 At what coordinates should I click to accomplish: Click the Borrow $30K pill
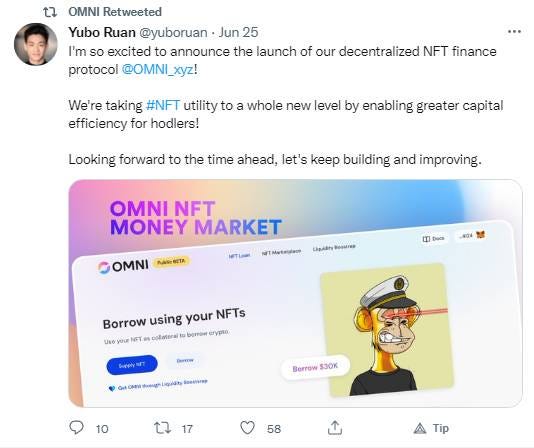(x=315, y=367)
